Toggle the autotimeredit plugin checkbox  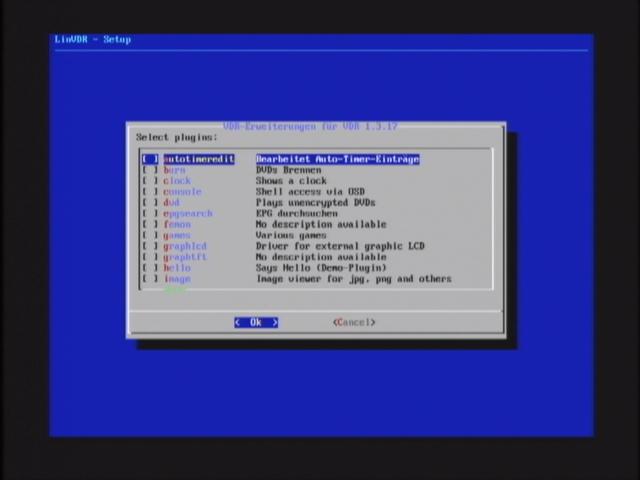(x=150, y=159)
